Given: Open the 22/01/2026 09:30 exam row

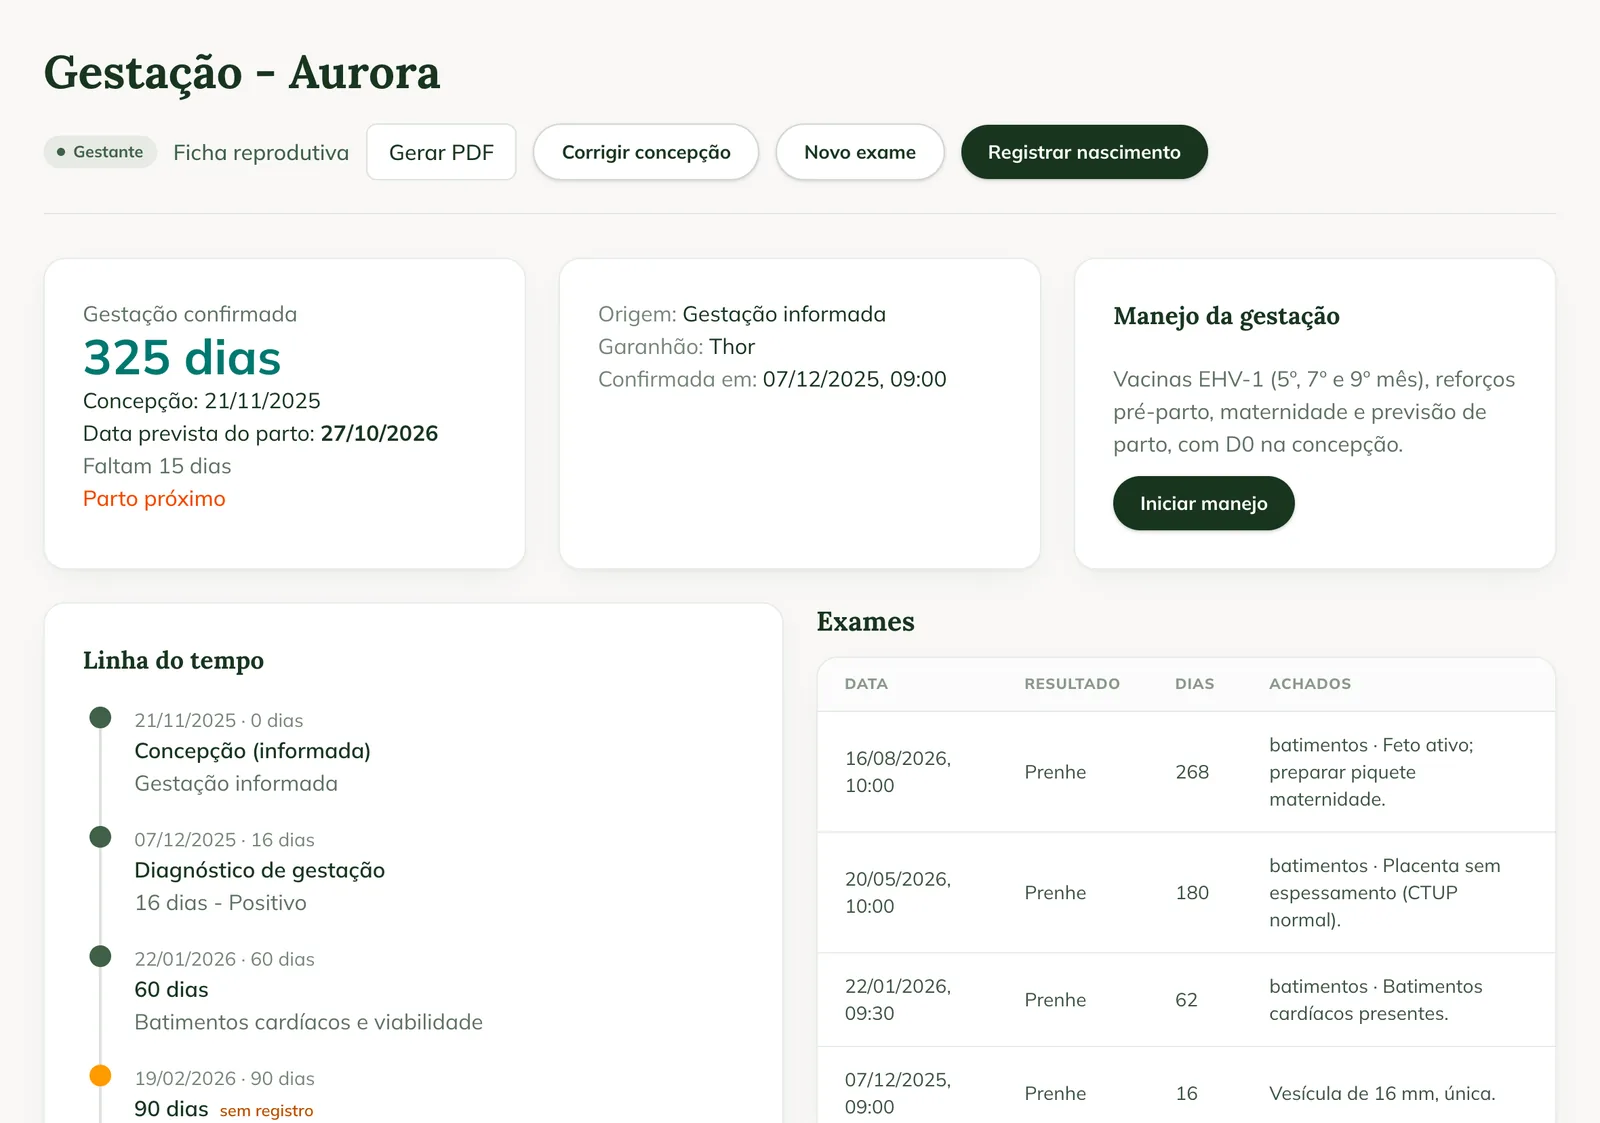Looking at the screenshot, I should (x=1186, y=1000).
